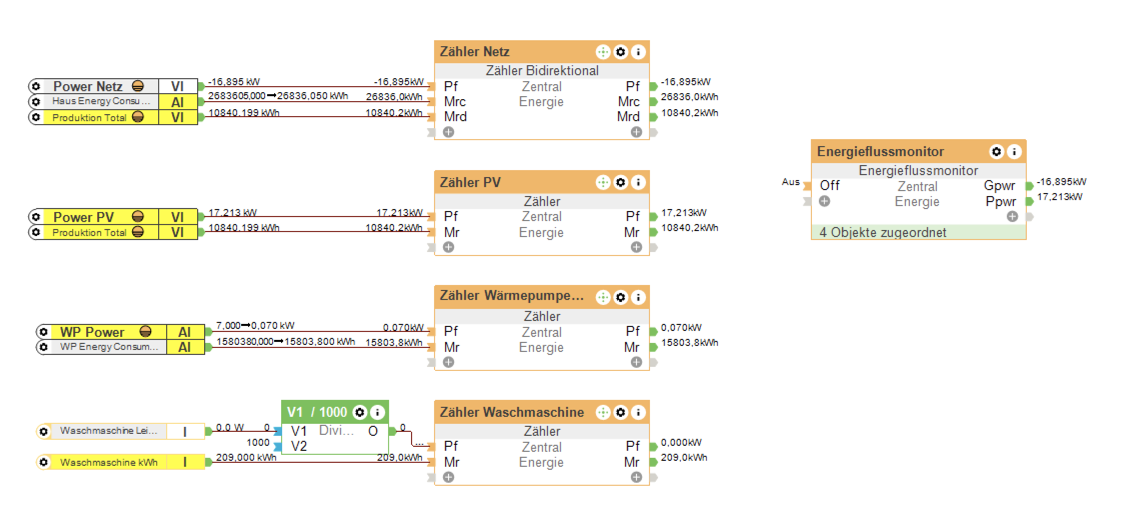
Task: Add an input pin on Zähler Wärmepumpe block
Action: point(448,362)
